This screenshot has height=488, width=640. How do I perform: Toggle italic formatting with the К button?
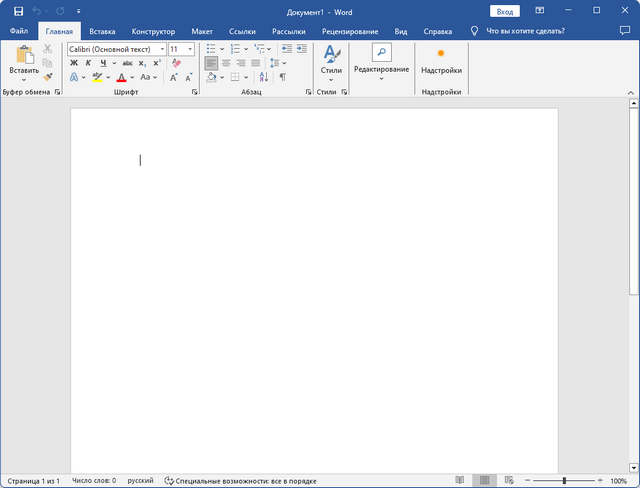88,63
